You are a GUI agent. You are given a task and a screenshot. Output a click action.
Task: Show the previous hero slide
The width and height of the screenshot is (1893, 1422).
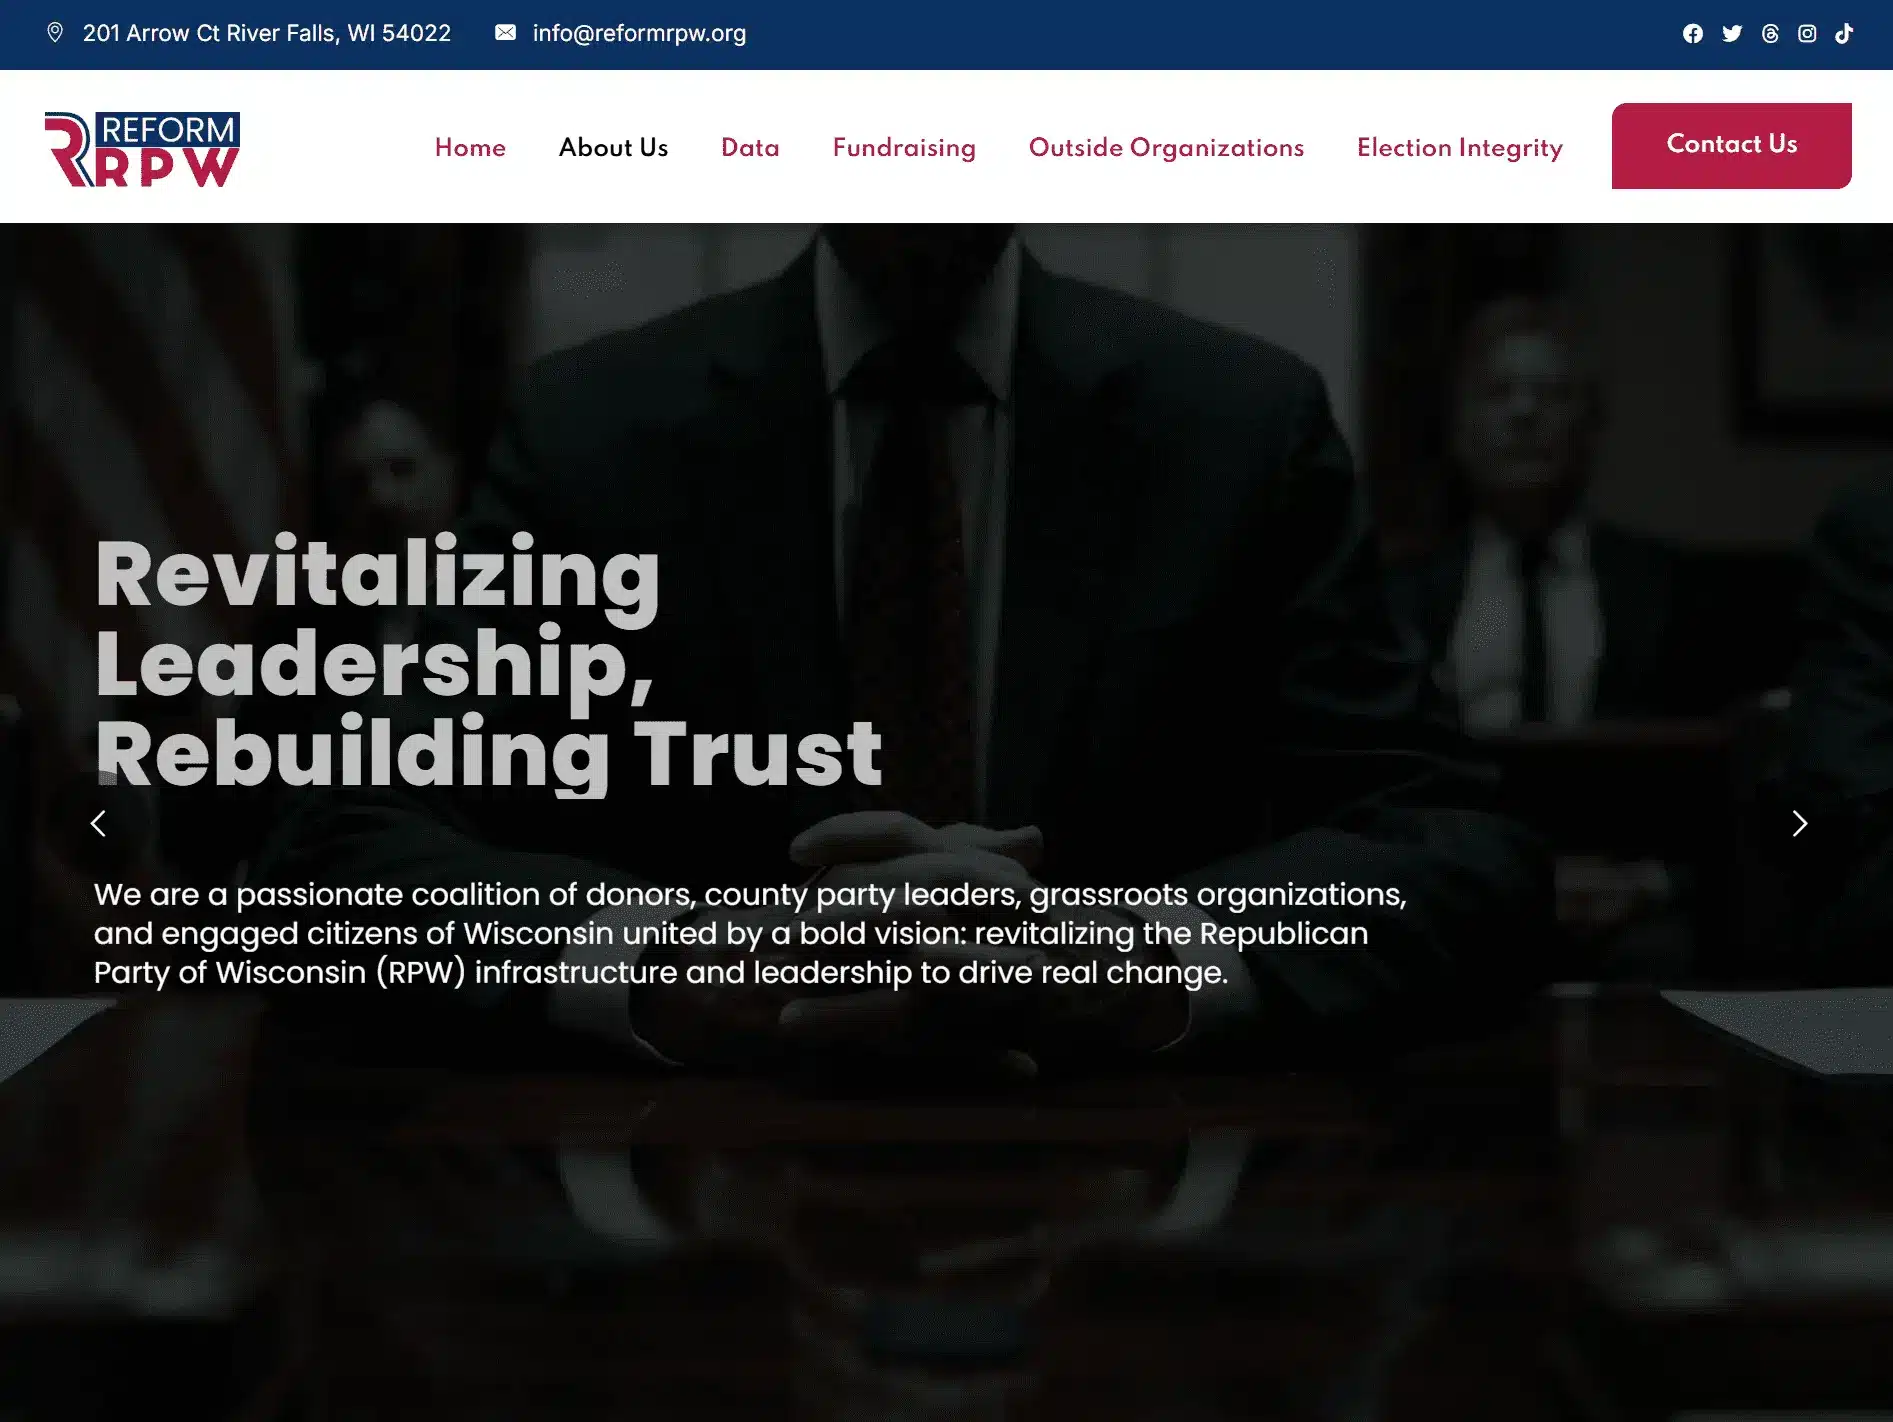pos(98,823)
